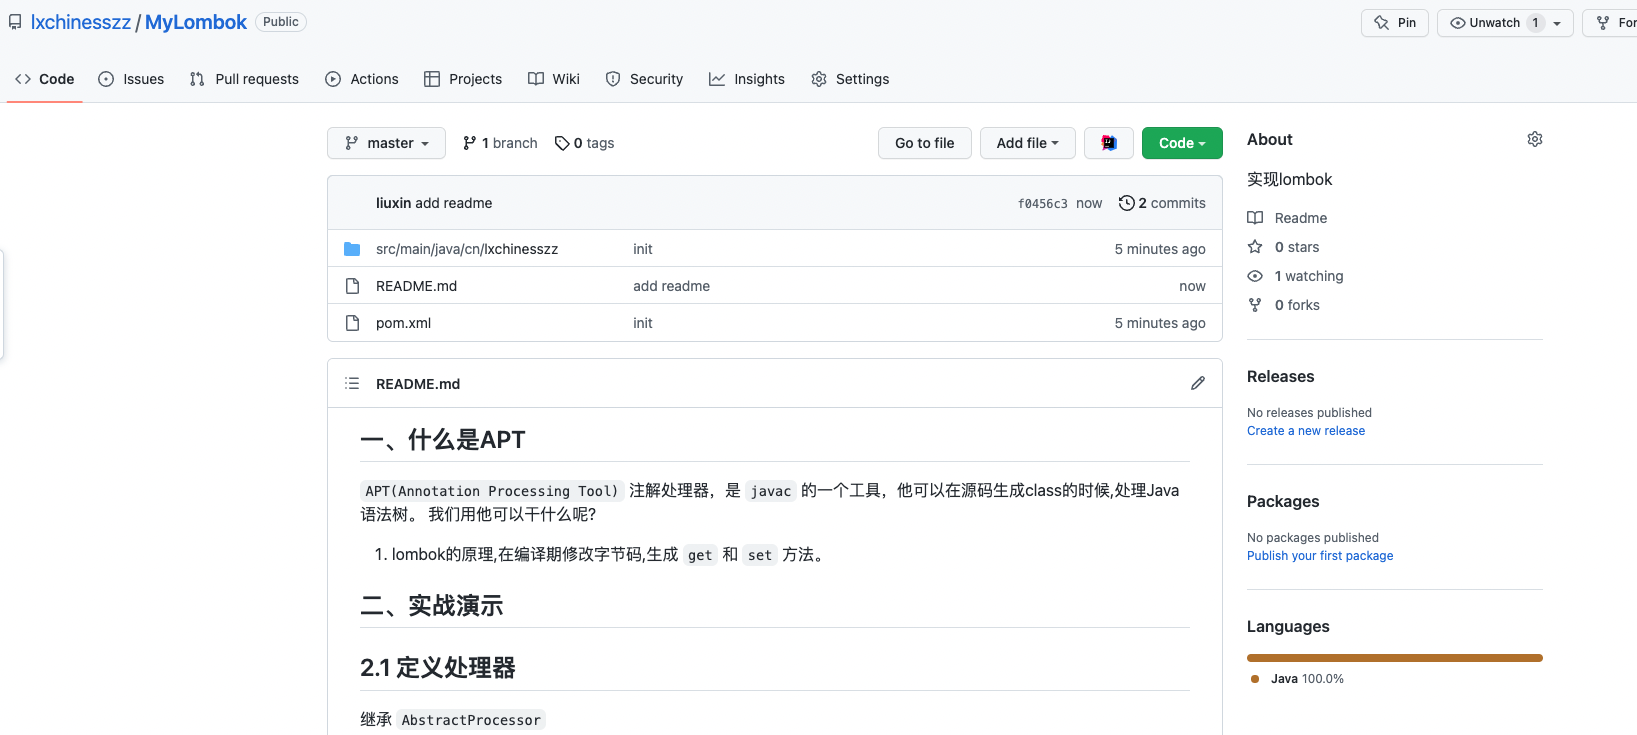The image size is (1637, 735).
Task: Click the file icon beside pom.xml
Action: 352,323
